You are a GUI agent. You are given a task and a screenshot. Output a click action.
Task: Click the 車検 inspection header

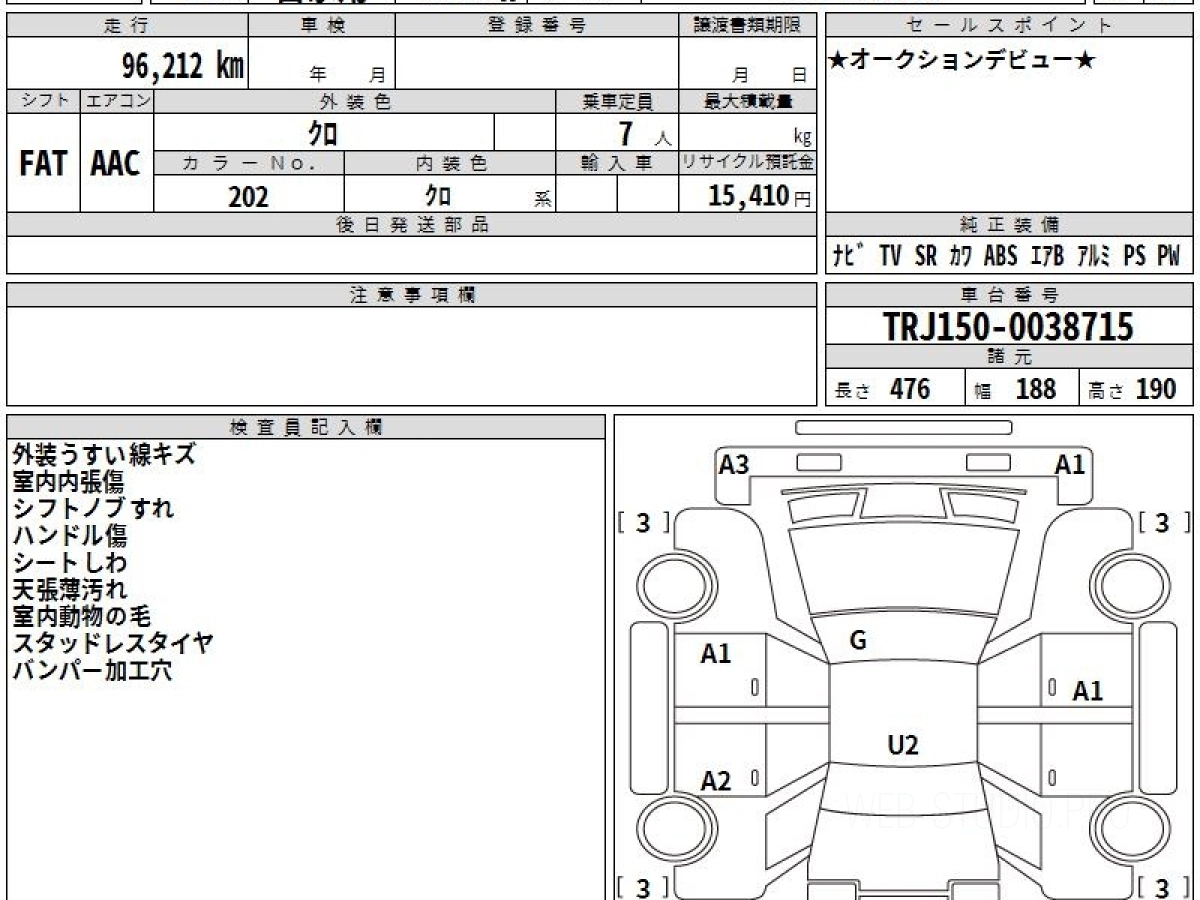[x=322, y=26]
